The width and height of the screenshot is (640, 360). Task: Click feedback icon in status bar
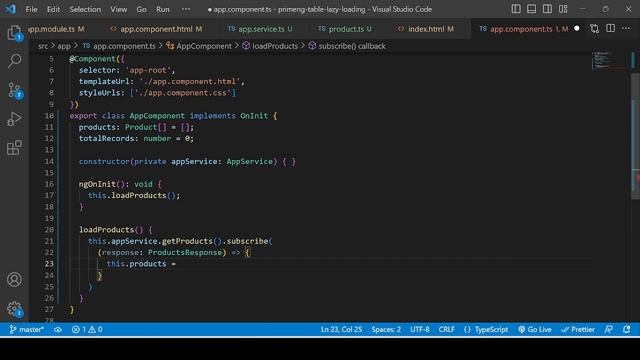[609, 329]
